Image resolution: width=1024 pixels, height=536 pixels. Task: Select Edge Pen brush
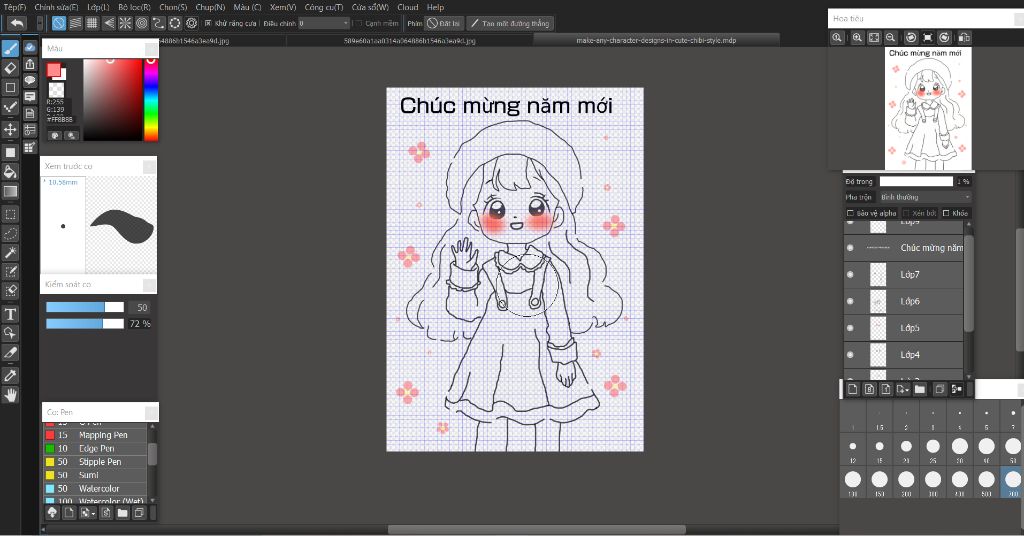(x=95, y=449)
